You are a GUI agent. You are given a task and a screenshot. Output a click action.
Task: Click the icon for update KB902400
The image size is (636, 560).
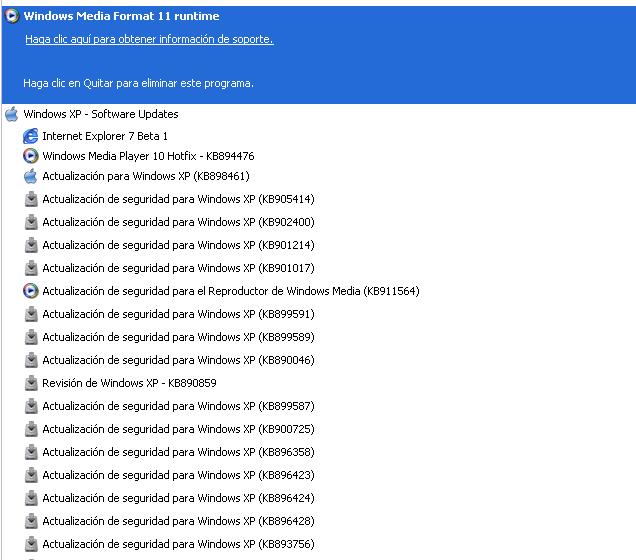click(x=31, y=222)
